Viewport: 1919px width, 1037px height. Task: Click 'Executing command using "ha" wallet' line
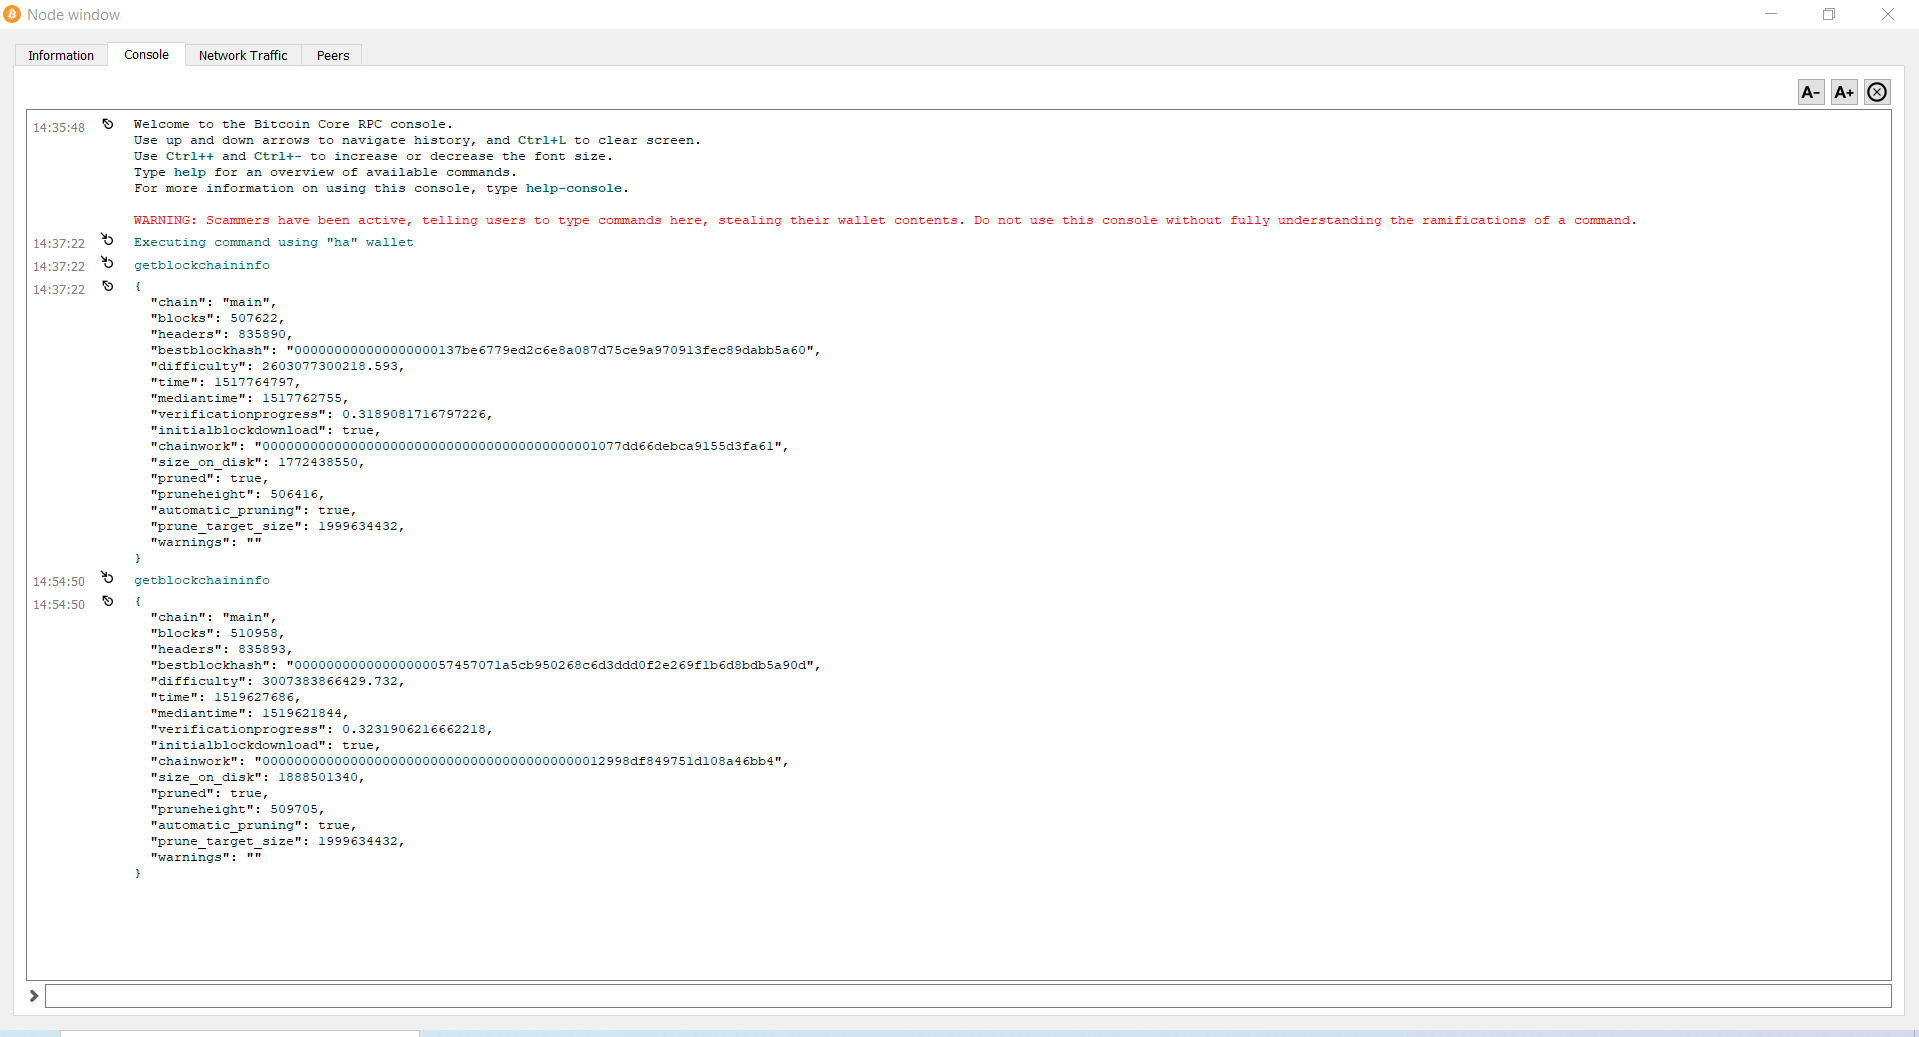coord(274,242)
